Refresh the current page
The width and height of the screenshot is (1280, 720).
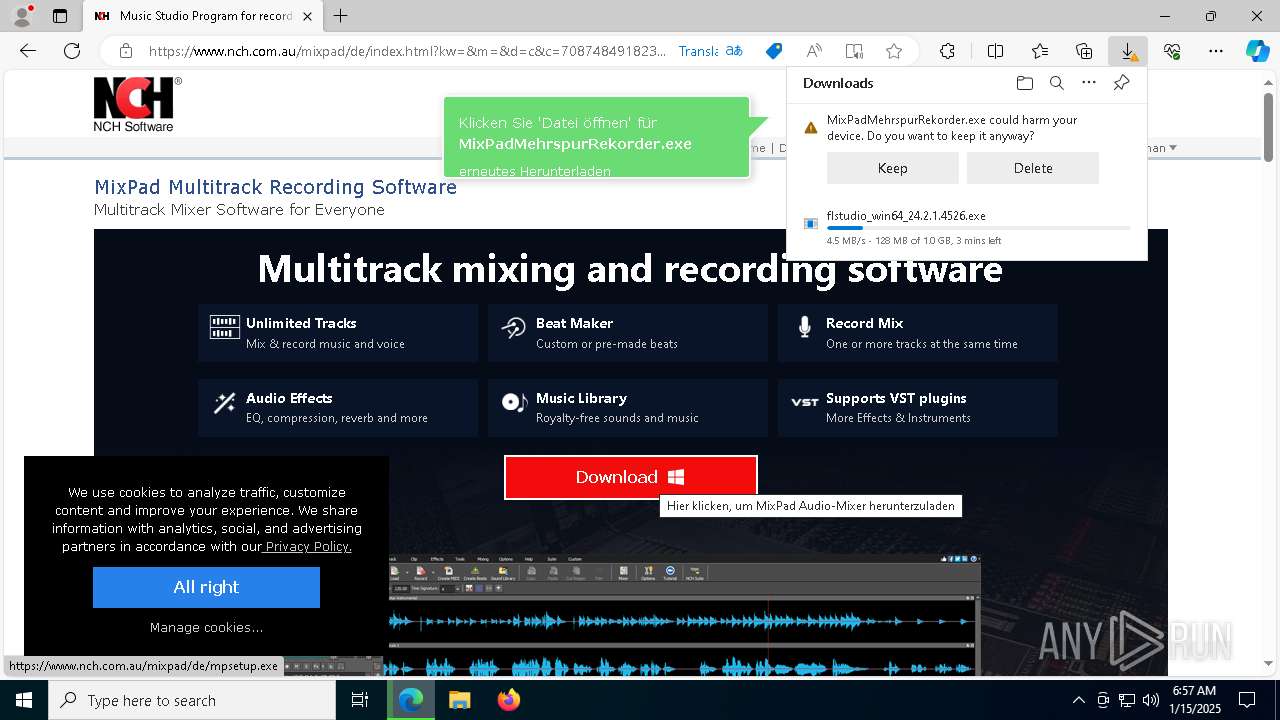(x=72, y=51)
